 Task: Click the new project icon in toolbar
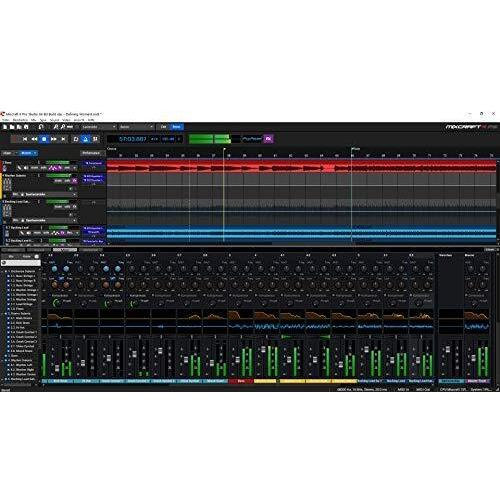click(5, 127)
